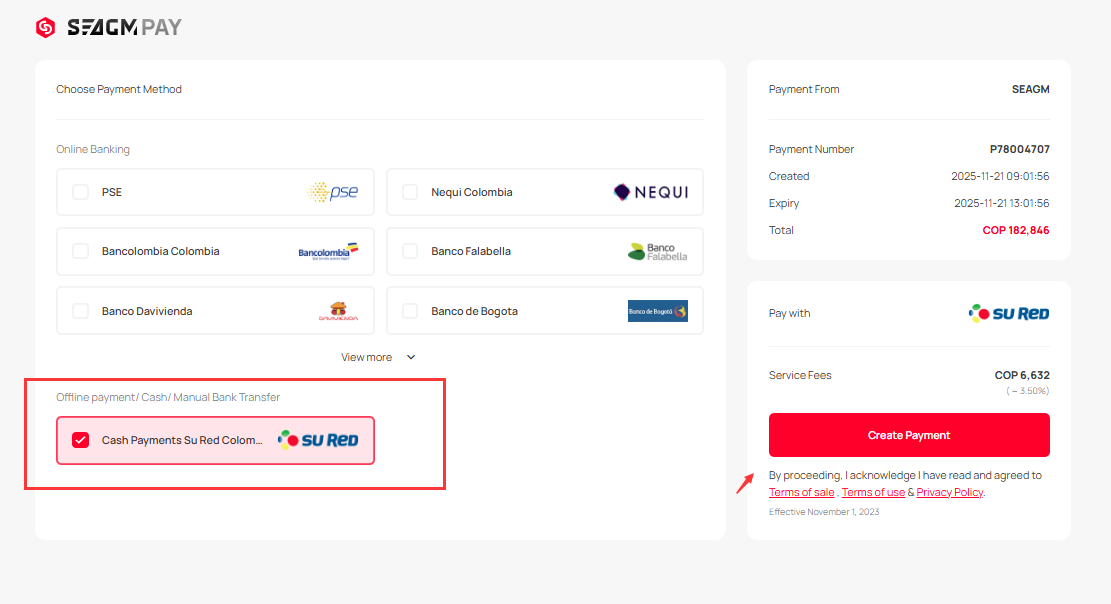Tick the Nequi Colombia checkbox
The image size is (1111, 604).
410,192
